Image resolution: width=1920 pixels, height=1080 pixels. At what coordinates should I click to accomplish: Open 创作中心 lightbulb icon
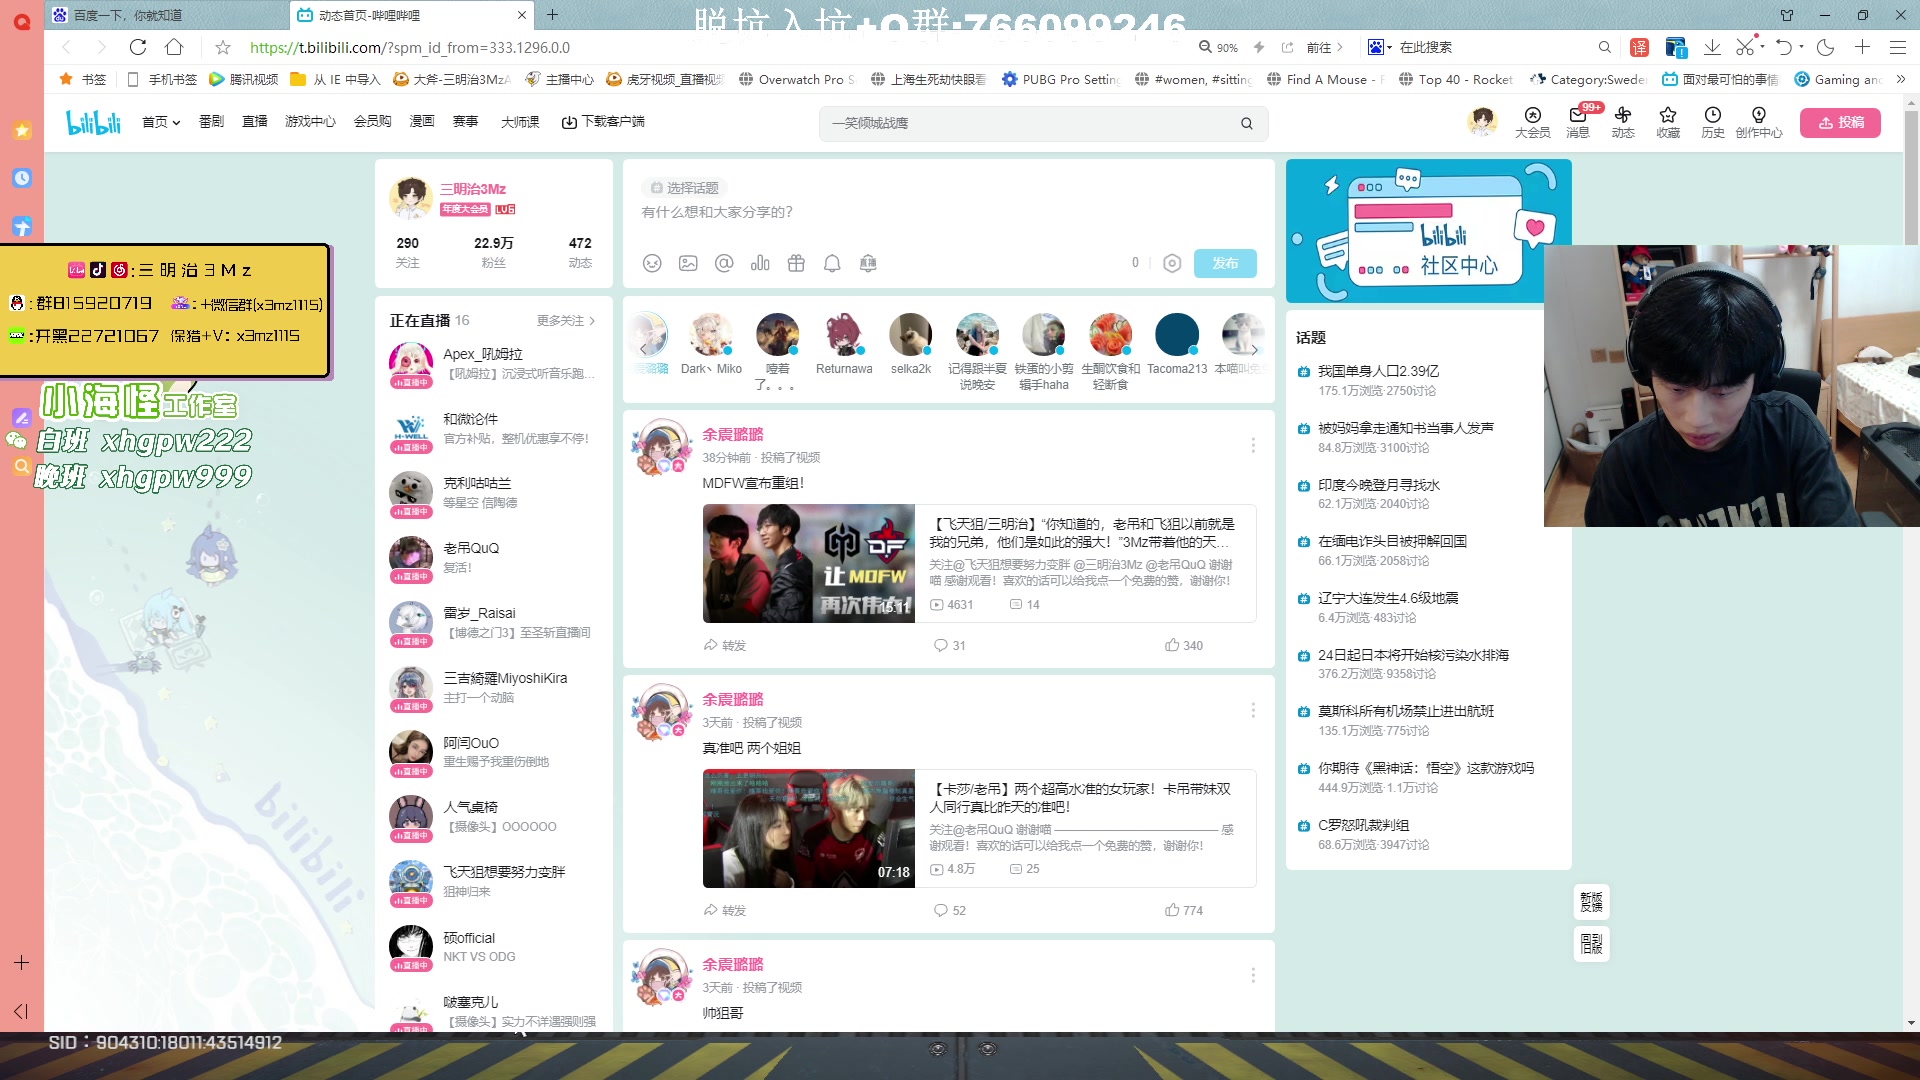coord(1759,122)
